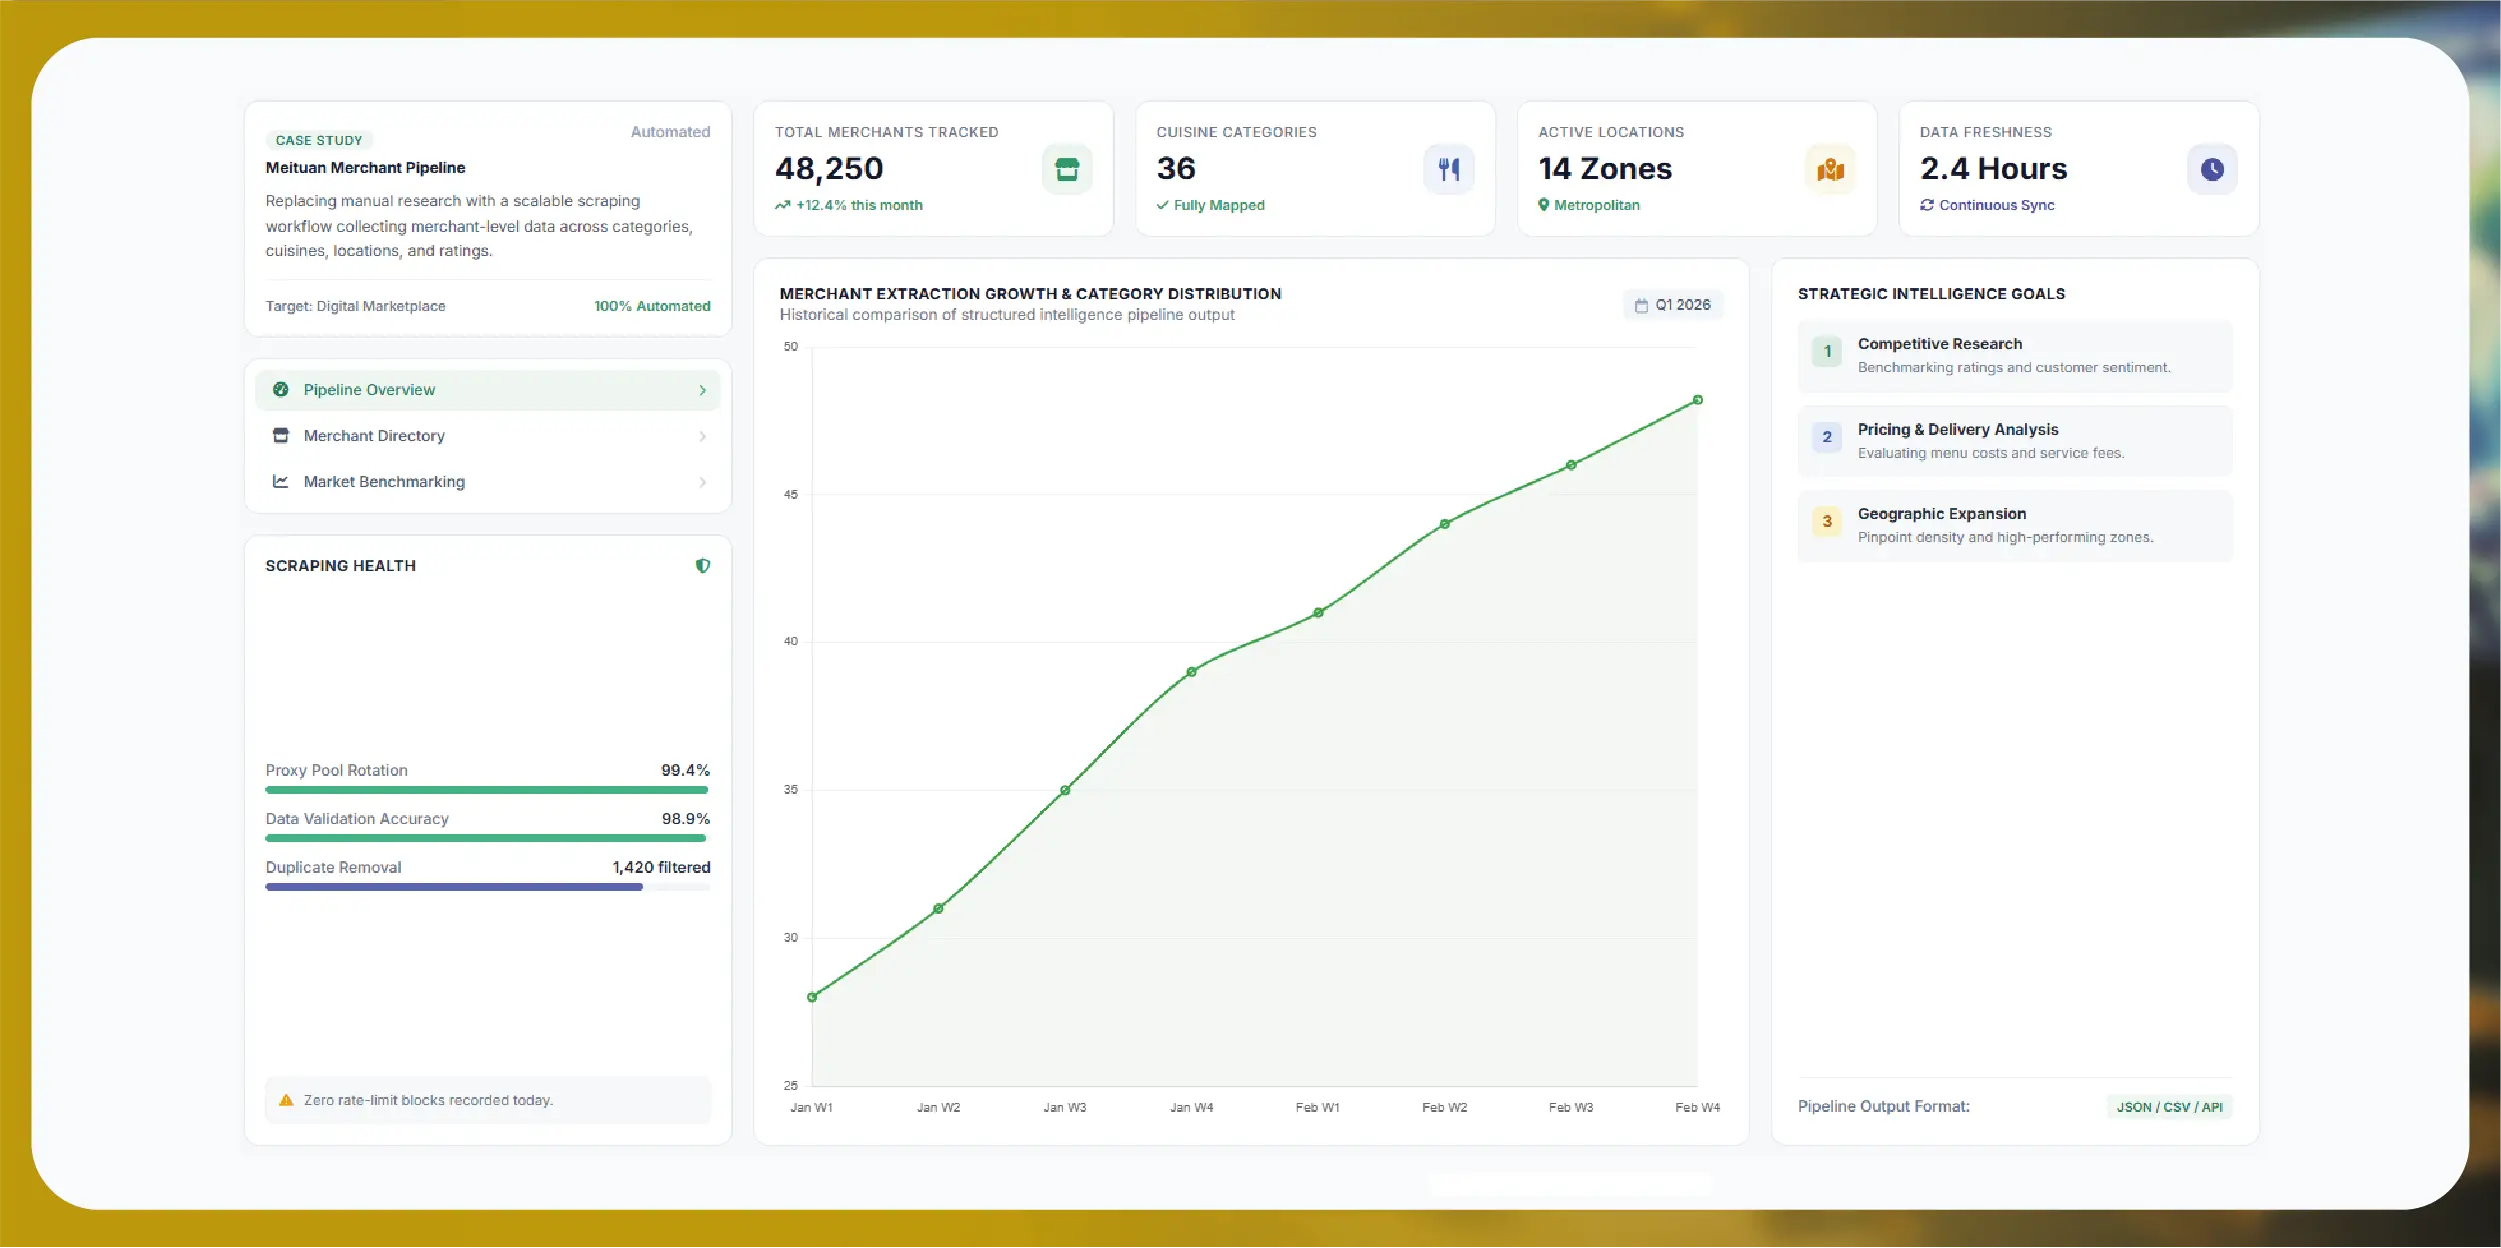The width and height of the screenshot is (2501, 1248).
Task: Open the Pipeline Overview menu item
Action: click(488, 390)
